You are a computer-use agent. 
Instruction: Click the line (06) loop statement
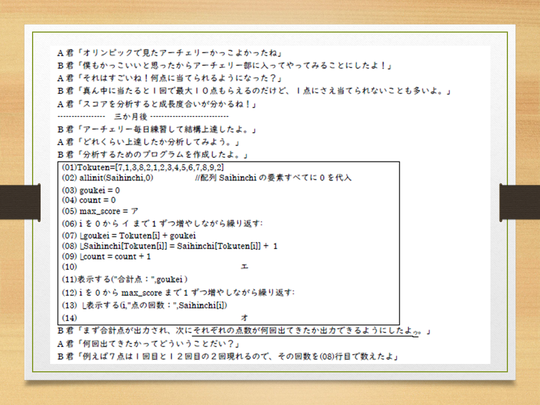tap(162, 224)
